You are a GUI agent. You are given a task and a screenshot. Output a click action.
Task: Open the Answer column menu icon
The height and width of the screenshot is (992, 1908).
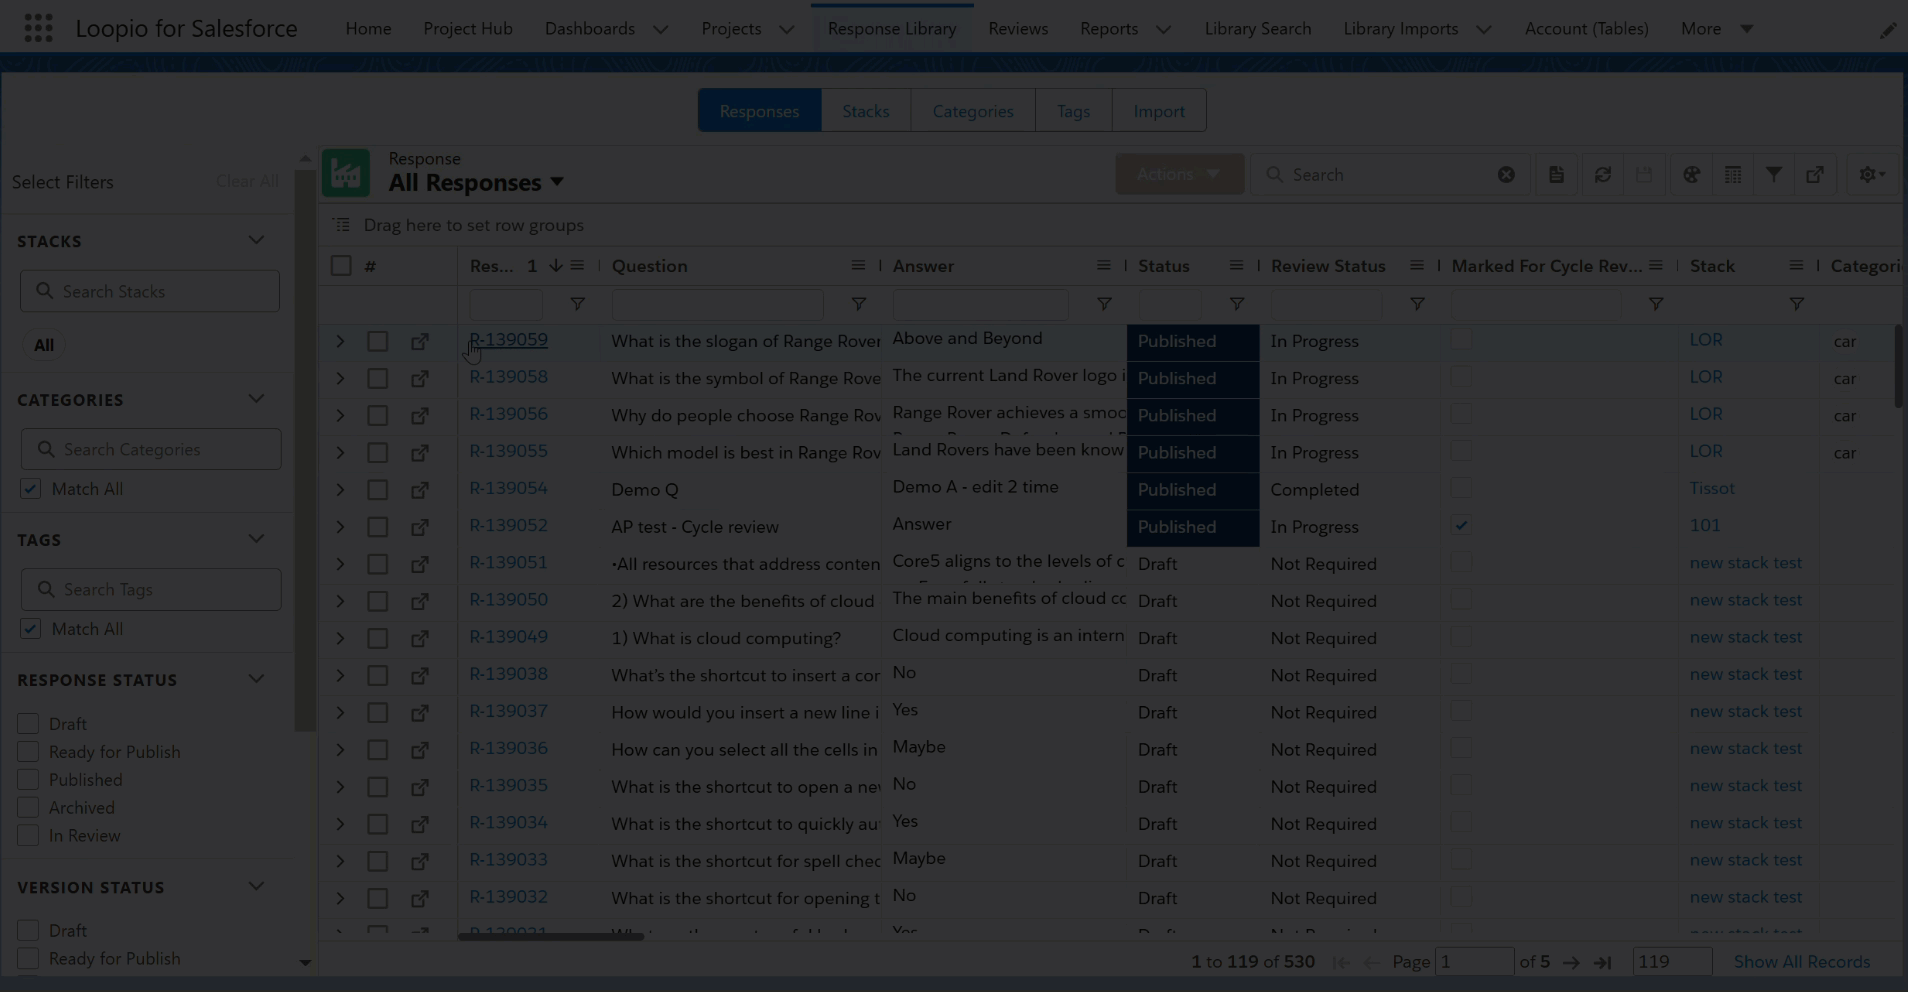[x=1103, y=266]
